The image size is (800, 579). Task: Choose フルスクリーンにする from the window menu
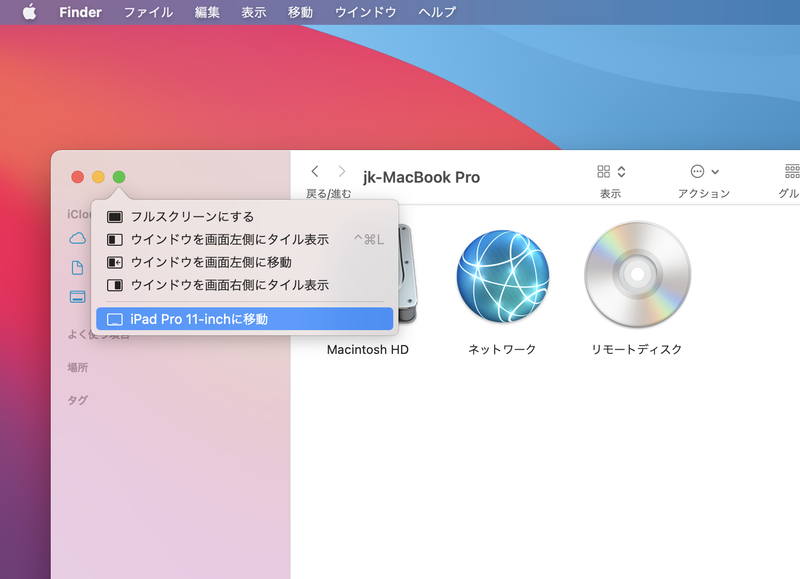click(190, 216)
